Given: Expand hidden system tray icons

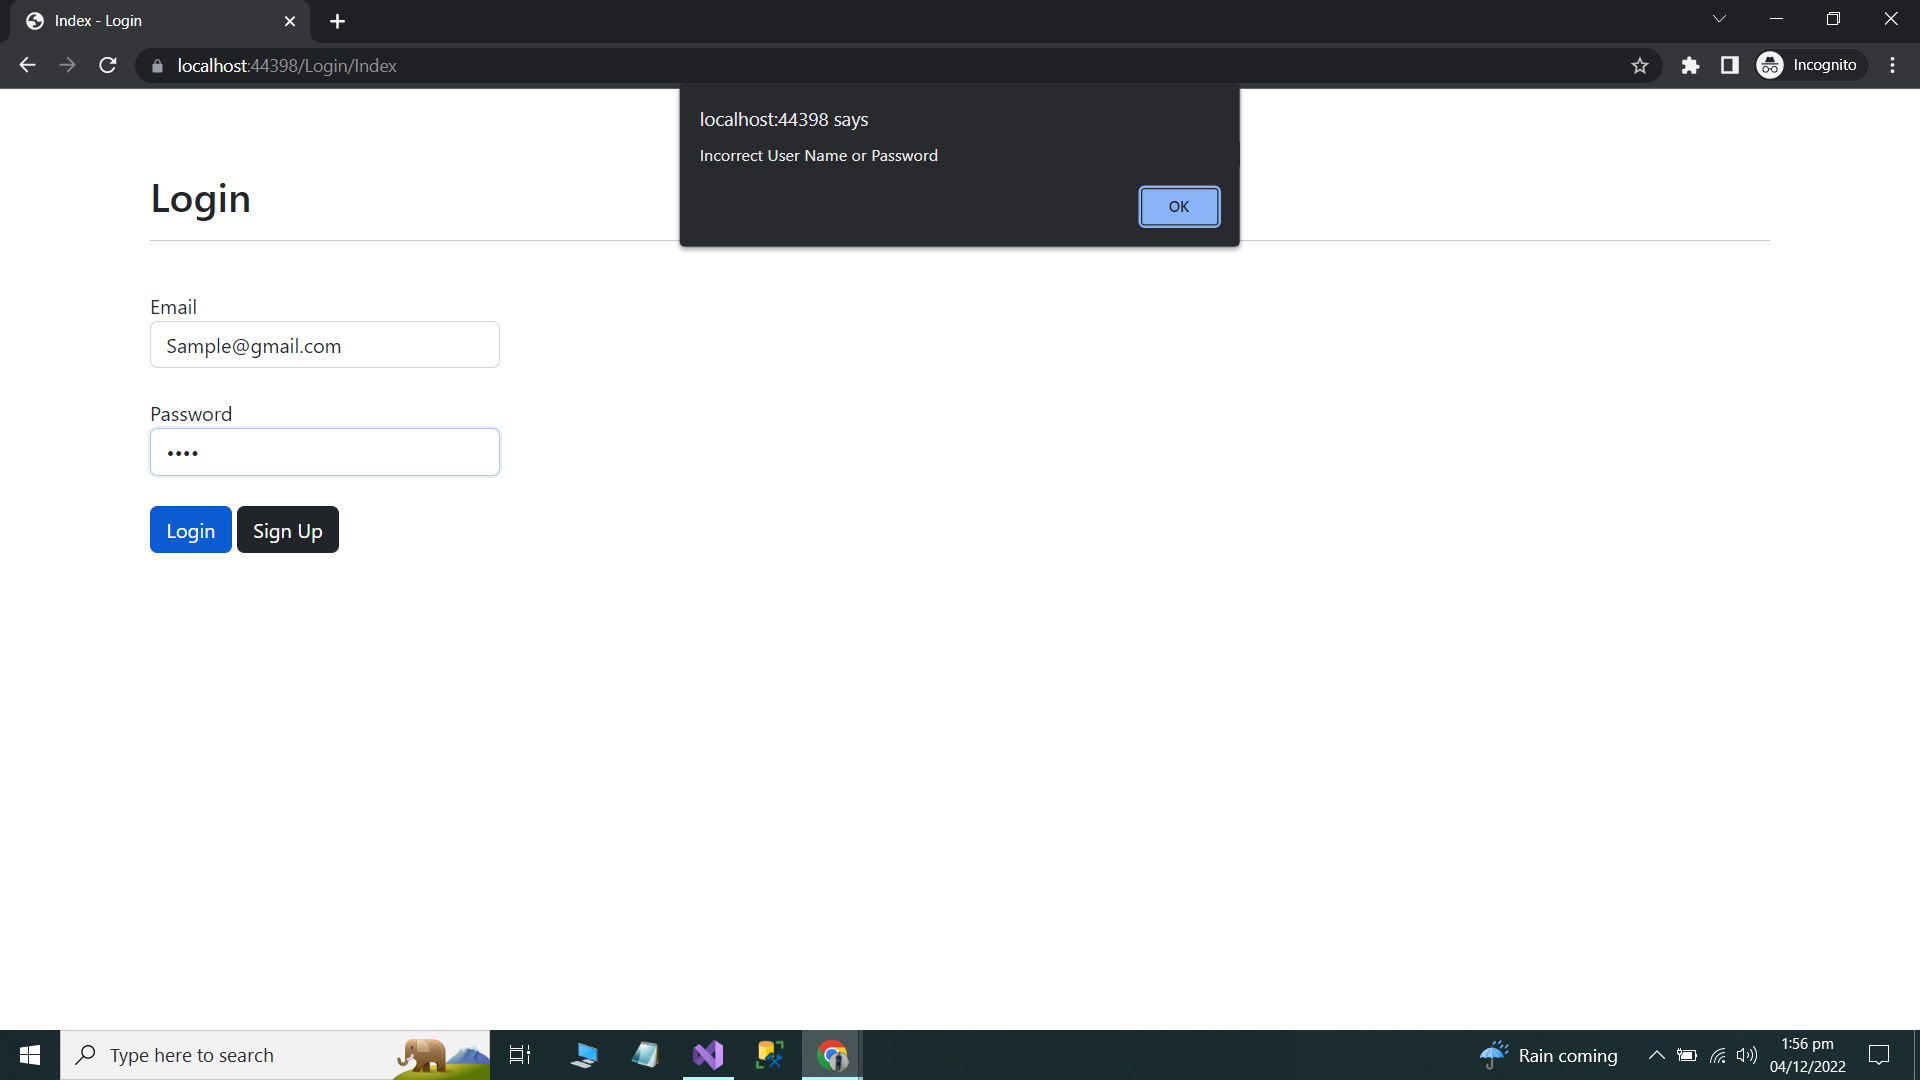Looking at the screenshot, I should (1656, 1054).
